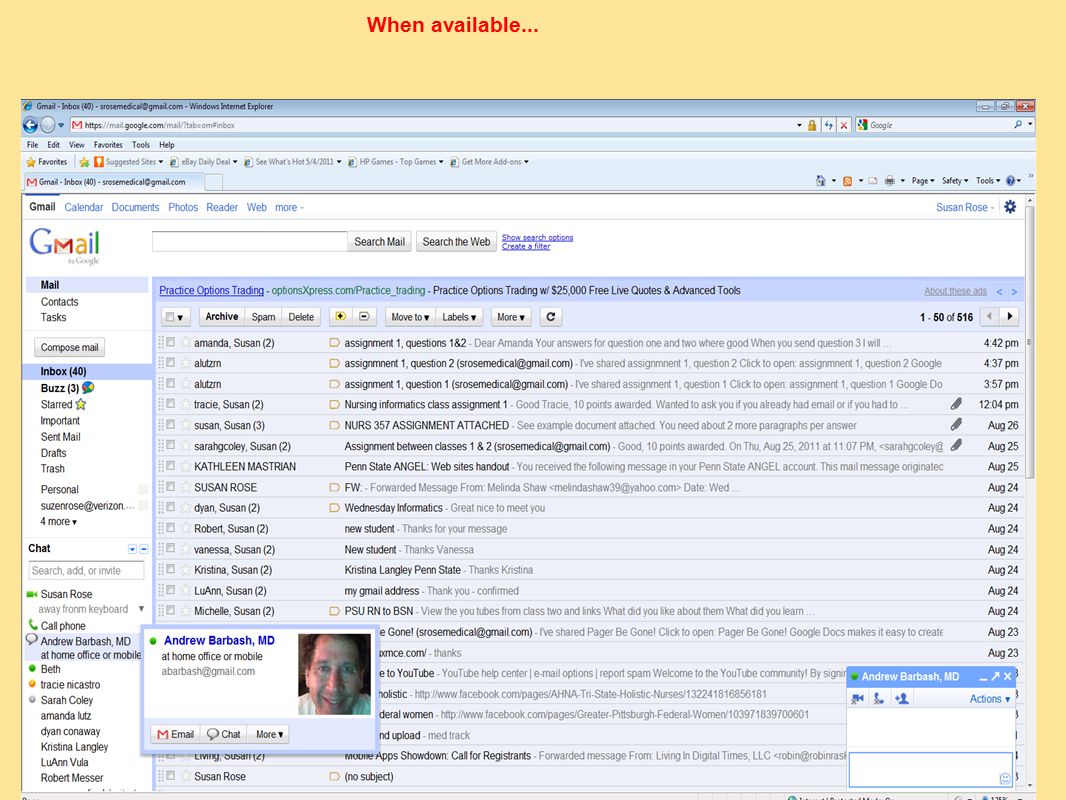
Task: Pop out the Andrew Barbash chat window
Action: pos(995,676)
